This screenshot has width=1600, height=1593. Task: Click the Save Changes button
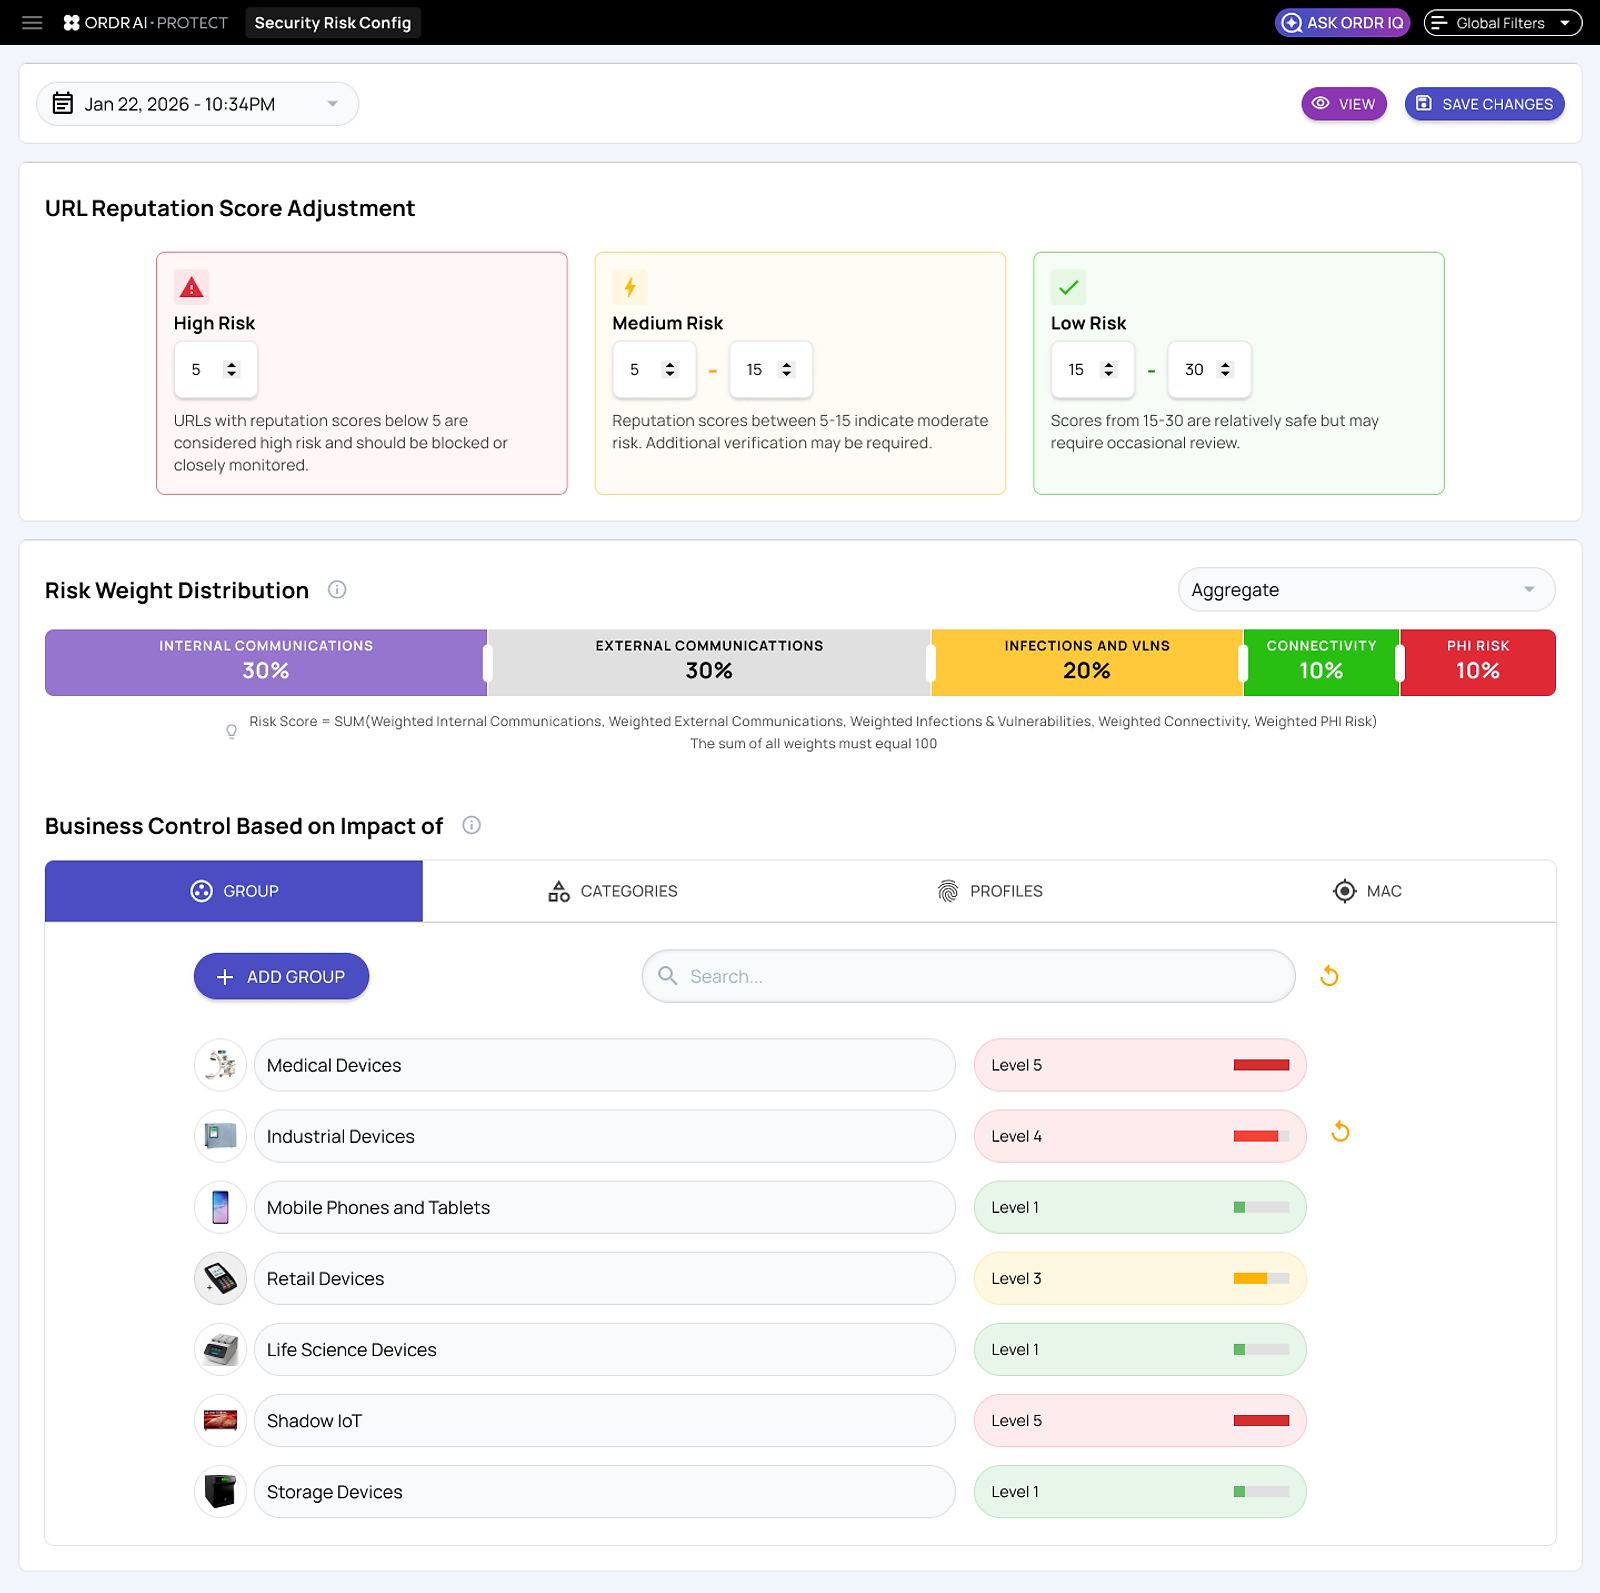tap(1485, 104)
